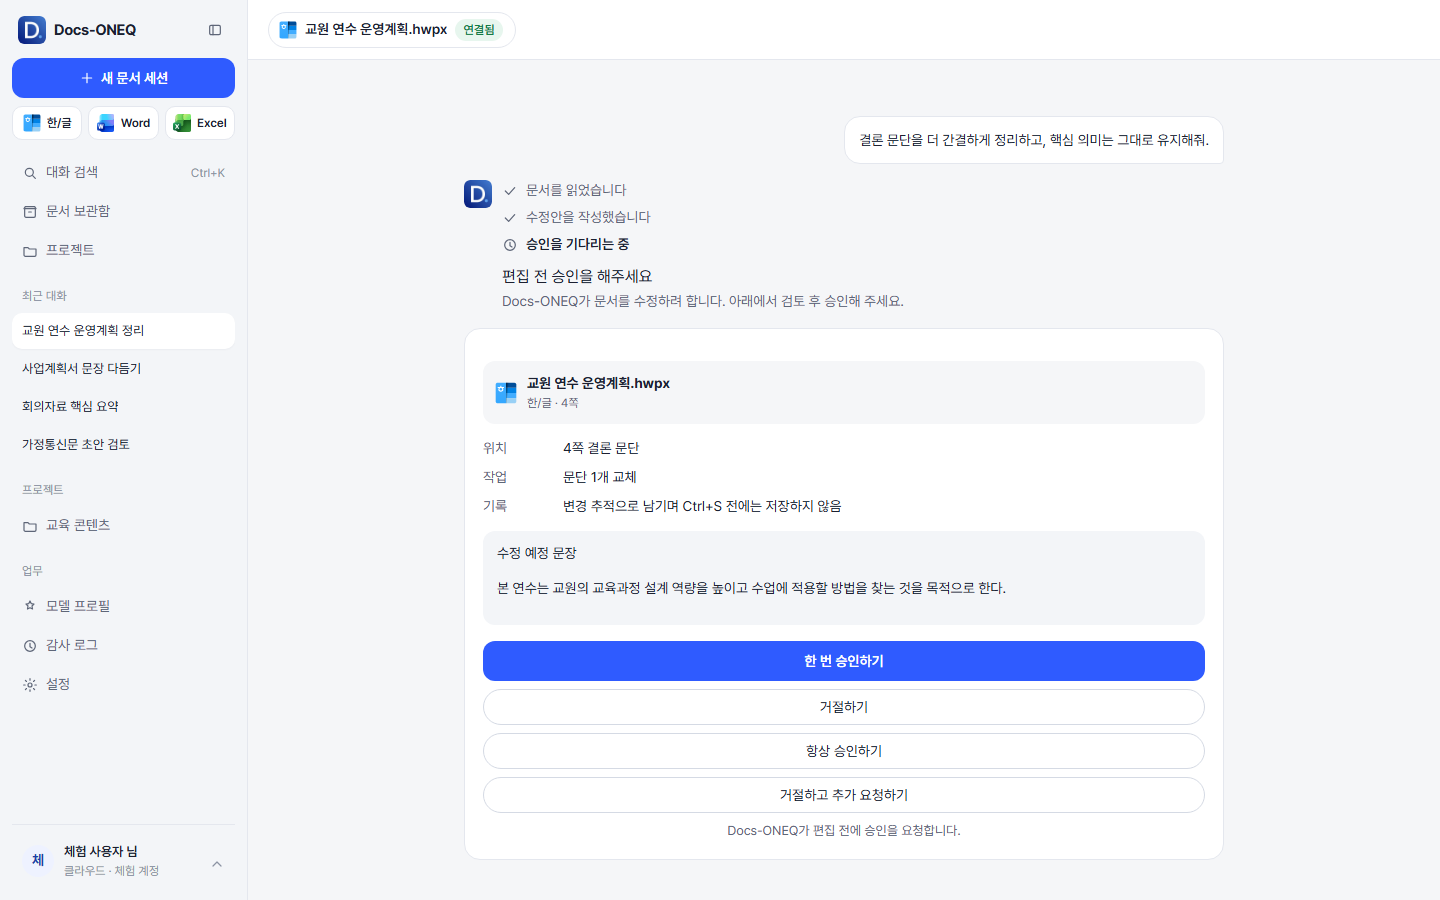Start a new document session with 새 문서 세션
The width and height of the screenshot is (1440, 900).
coord(123,78)
